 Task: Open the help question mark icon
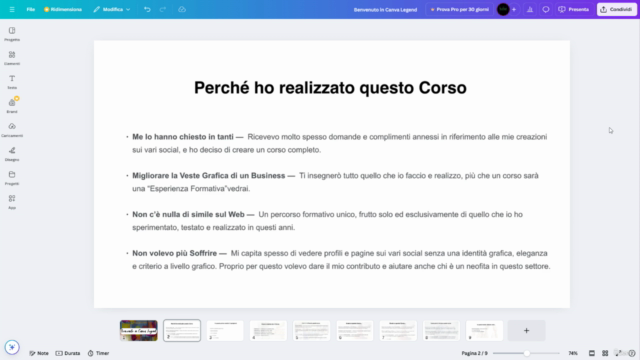[632, 353]
